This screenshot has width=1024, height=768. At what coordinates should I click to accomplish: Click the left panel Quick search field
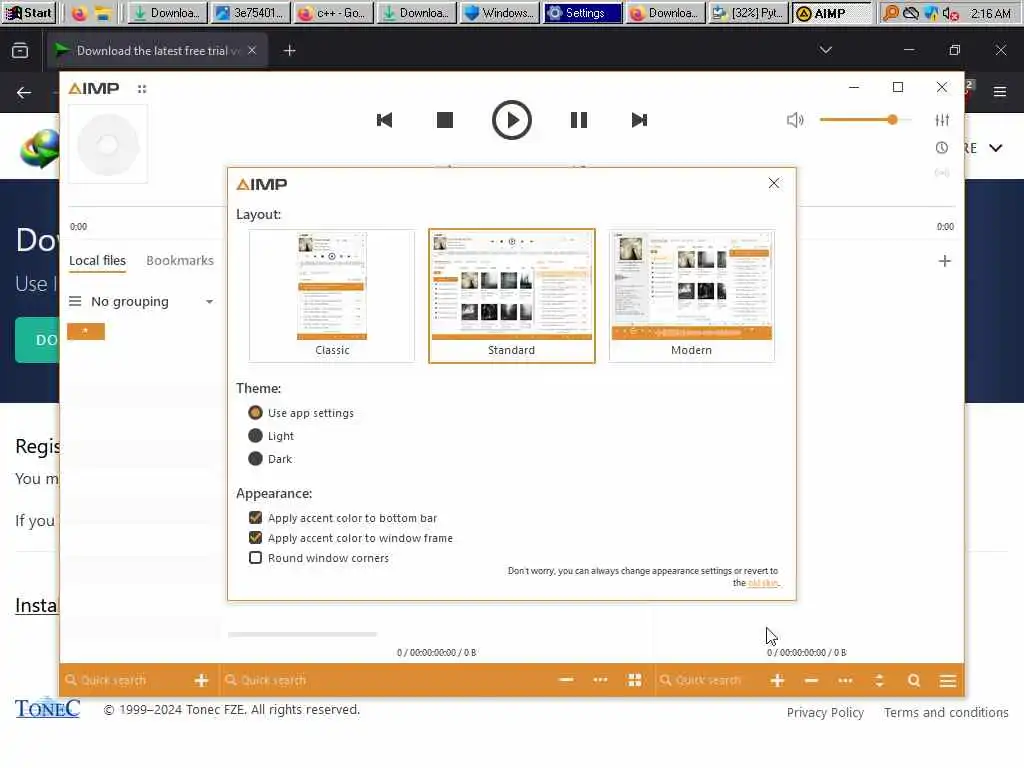pos(124,680)
